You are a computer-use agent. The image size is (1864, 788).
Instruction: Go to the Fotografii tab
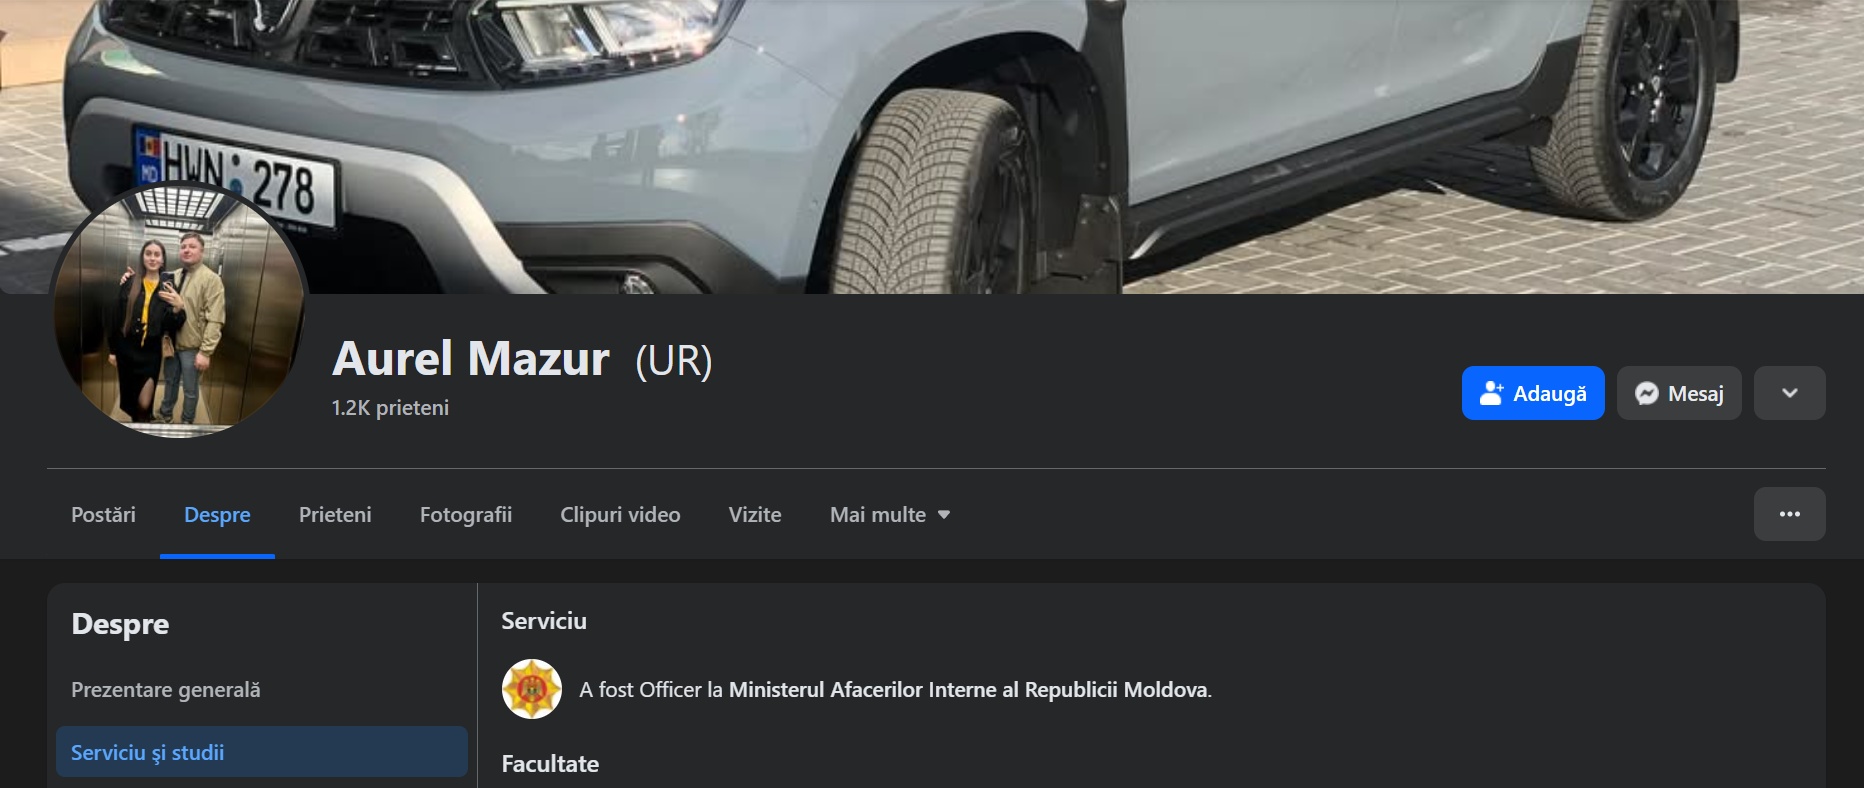pyautogui.click(x=466, y=515)
